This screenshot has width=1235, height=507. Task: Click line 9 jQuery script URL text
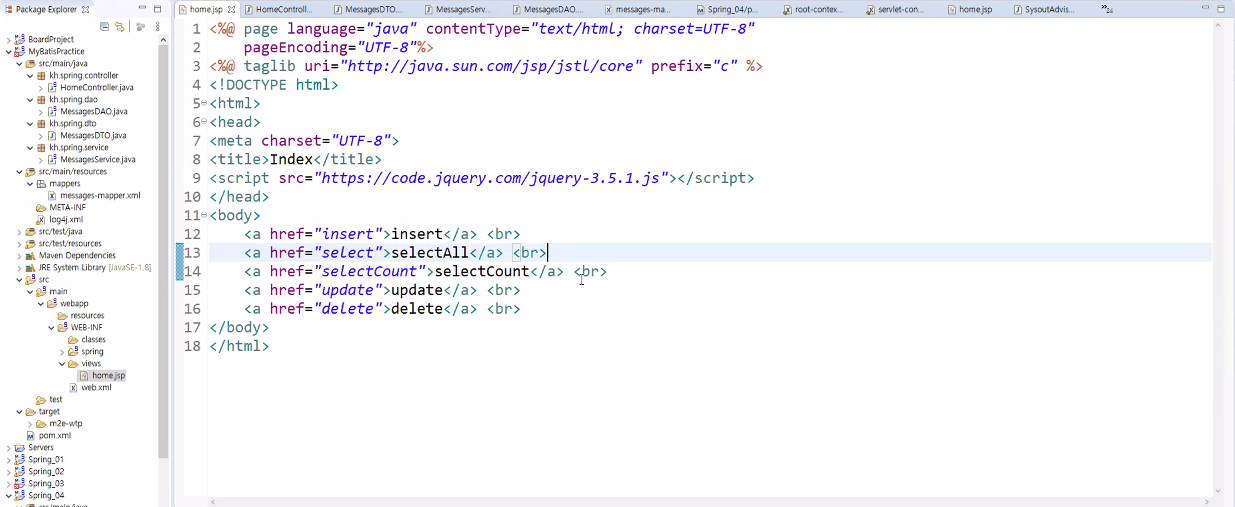pos(492,178)
